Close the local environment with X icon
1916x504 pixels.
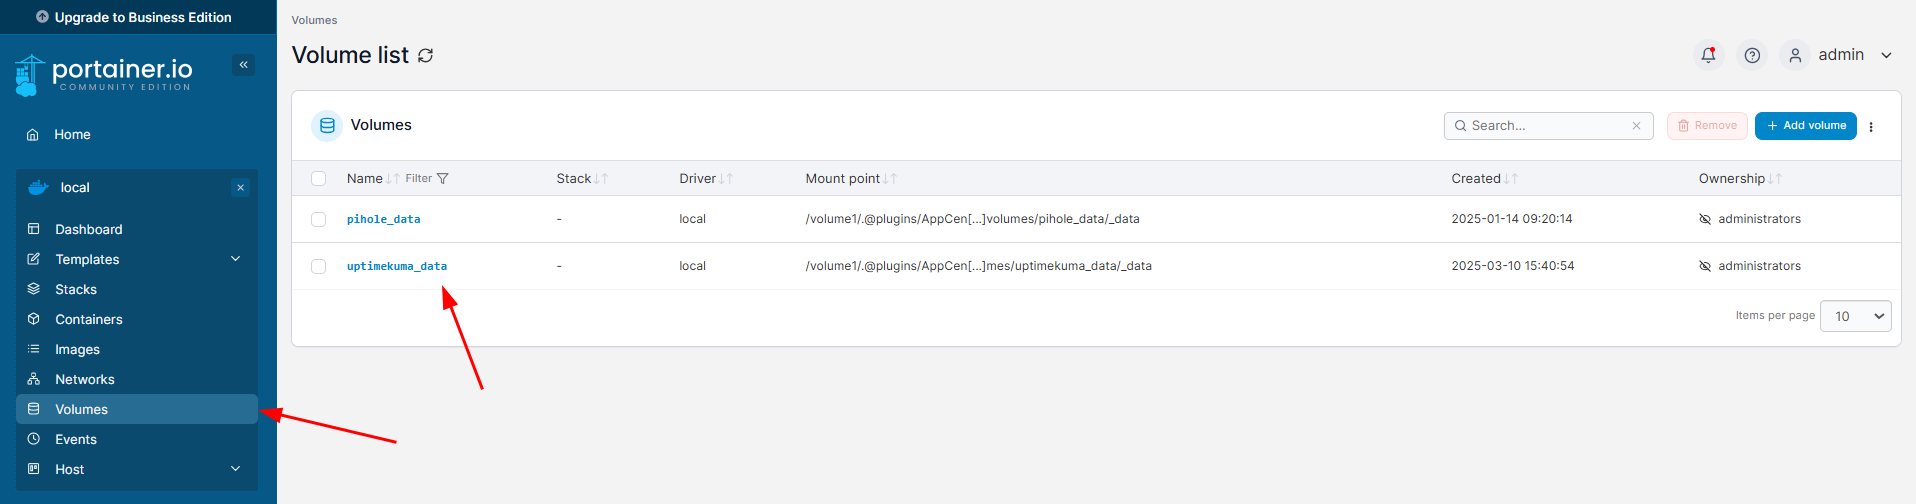tap(240, 188)
